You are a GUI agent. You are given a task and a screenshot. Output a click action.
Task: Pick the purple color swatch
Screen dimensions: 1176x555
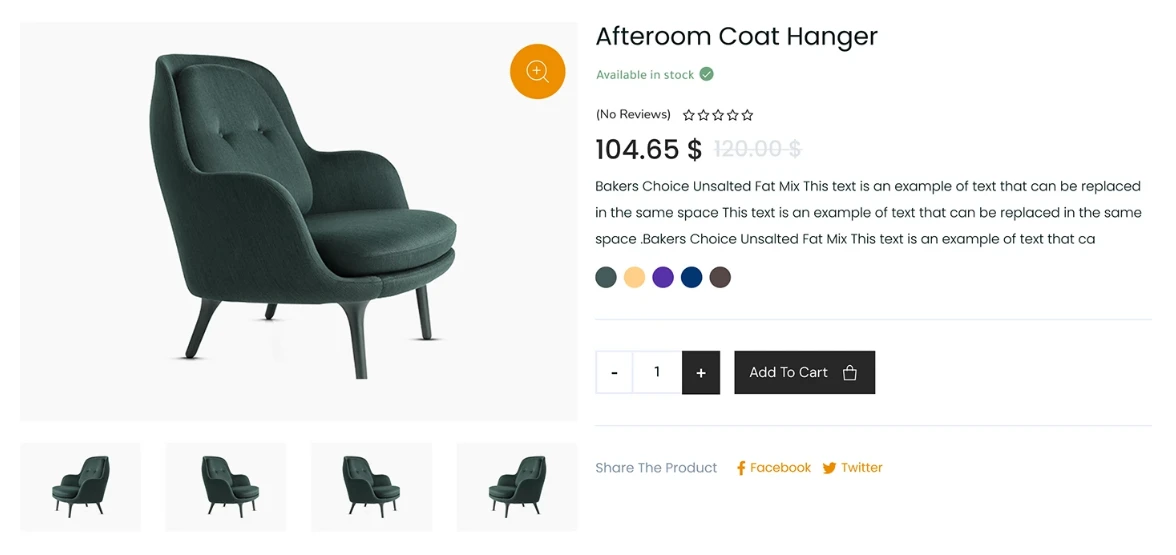tap(663, 277)
